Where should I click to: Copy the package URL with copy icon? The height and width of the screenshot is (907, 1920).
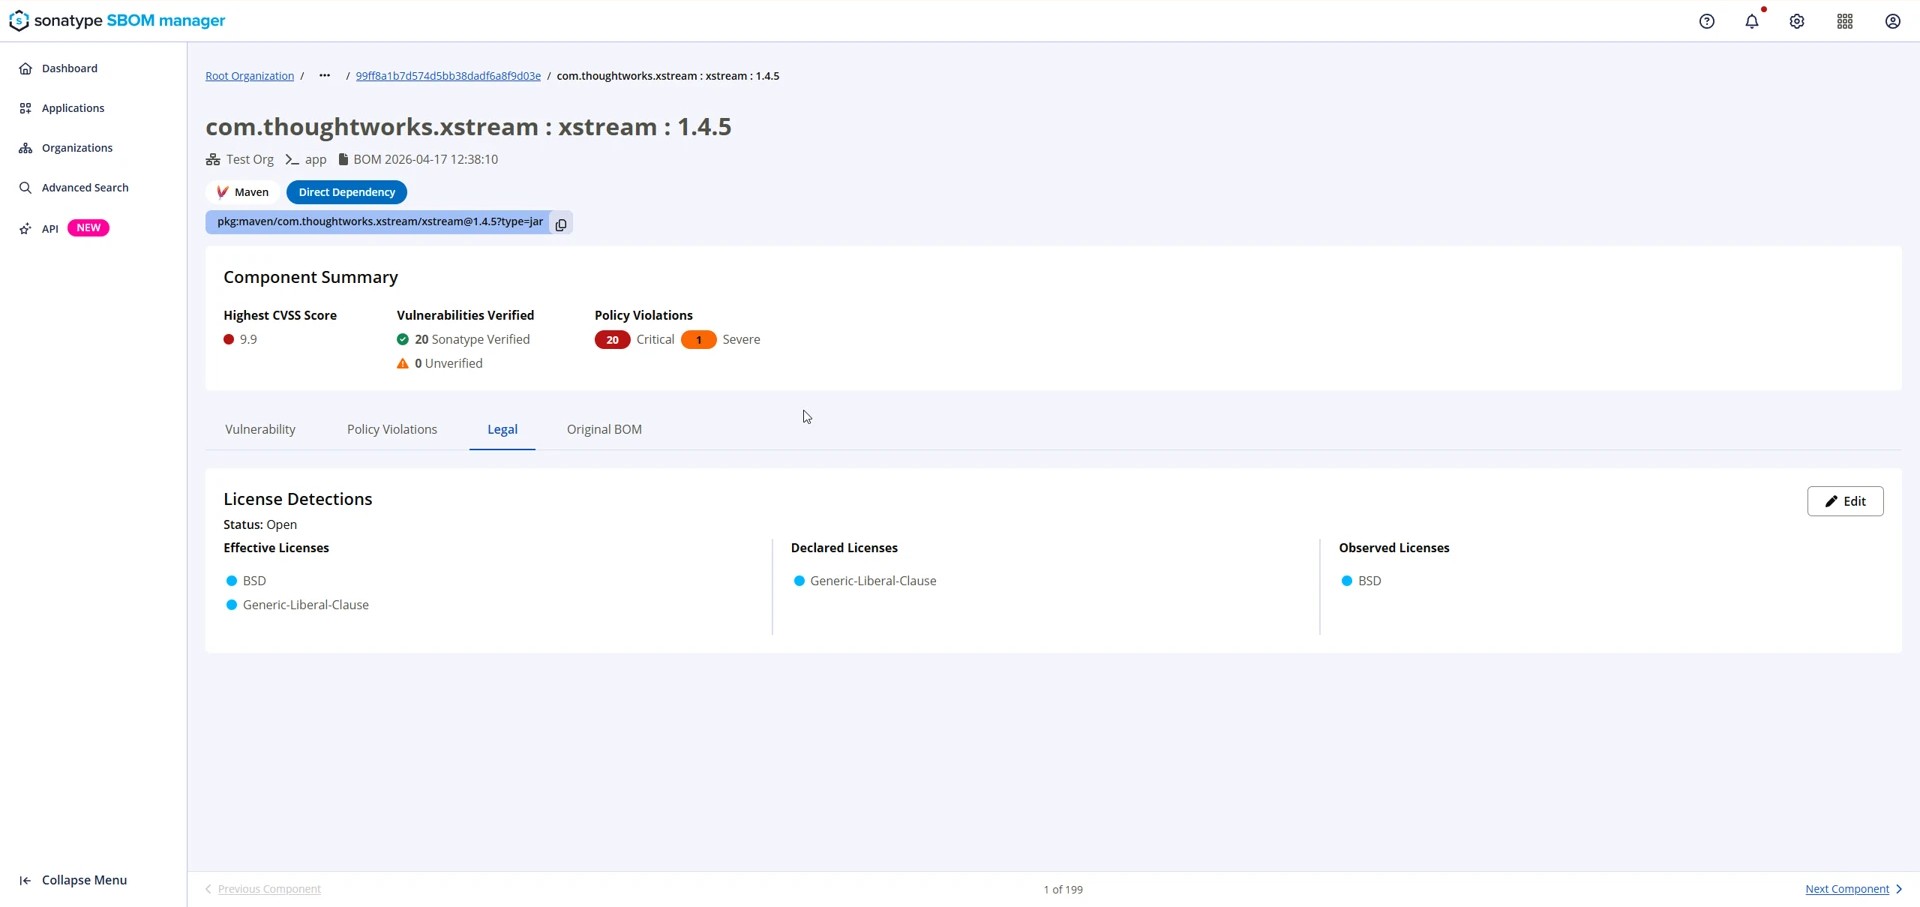(x=561, y=224)
